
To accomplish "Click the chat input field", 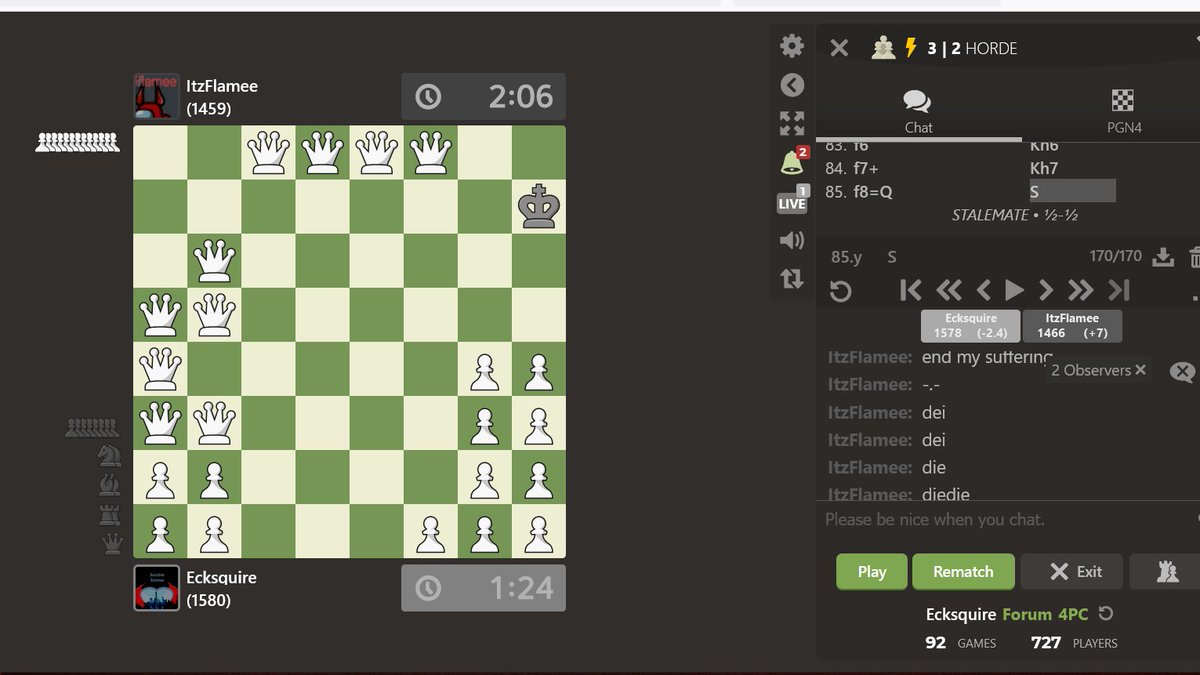I will click(1008, 520).
